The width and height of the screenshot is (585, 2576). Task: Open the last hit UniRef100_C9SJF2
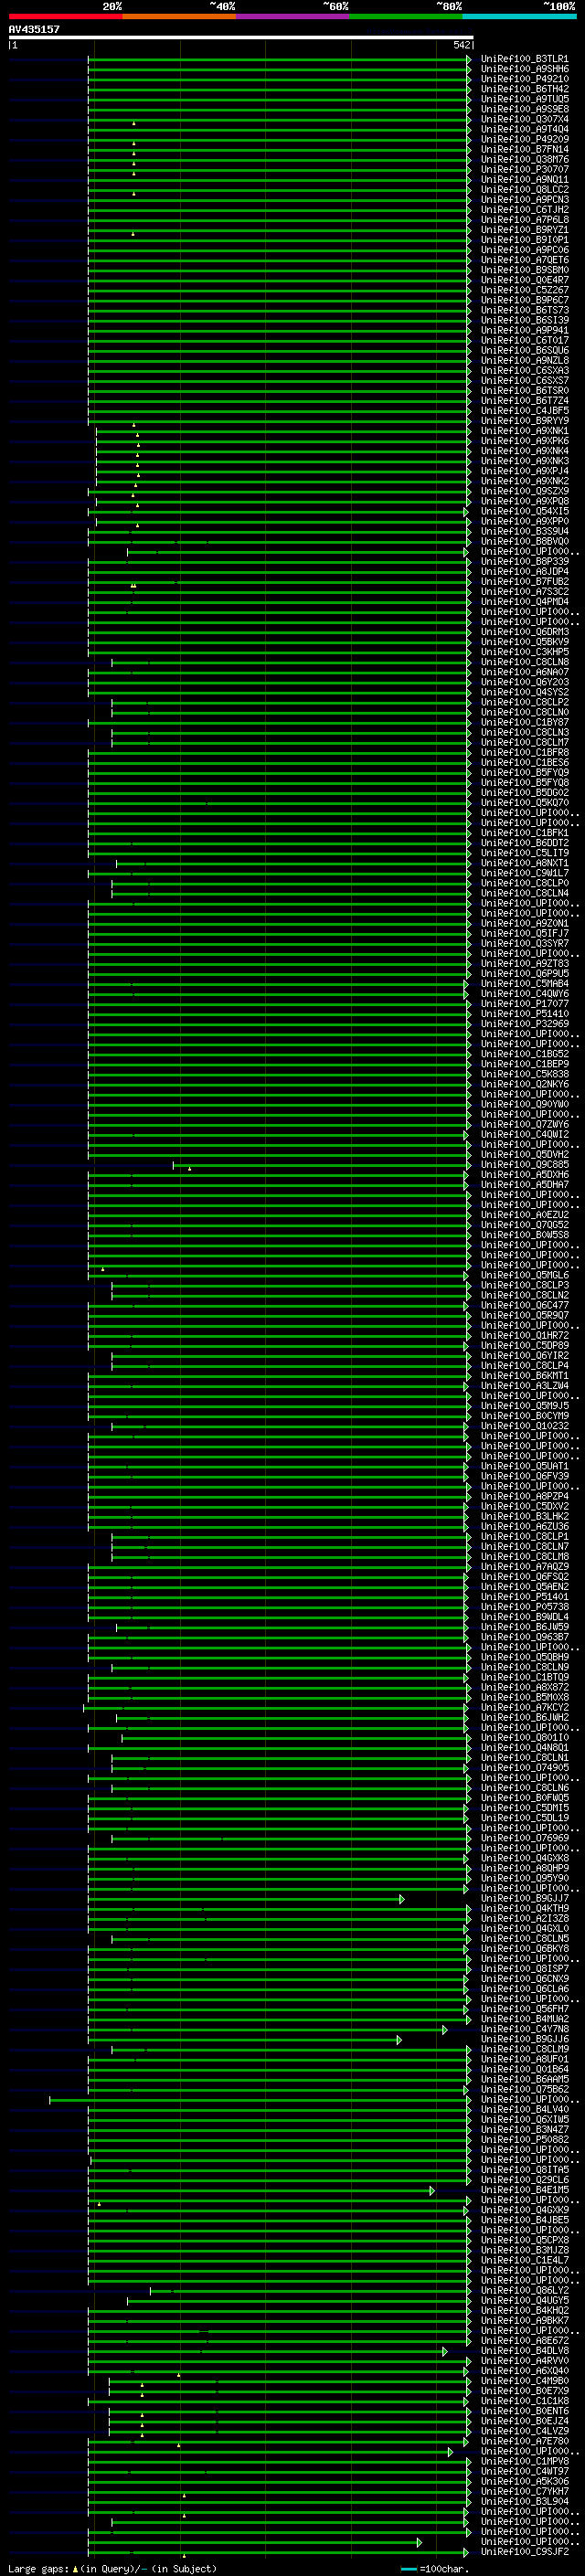tap(525, 2552)
